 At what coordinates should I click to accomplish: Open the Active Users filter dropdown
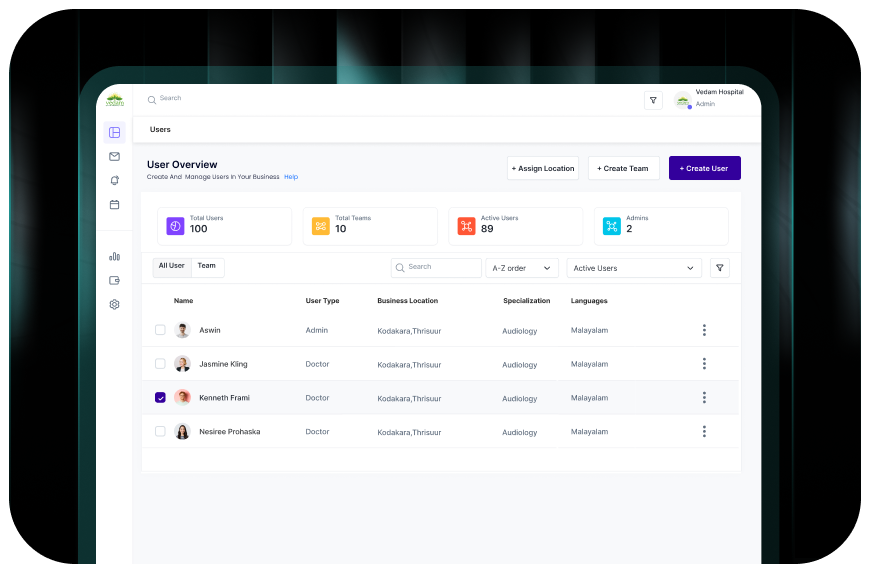[x=633, y=268]
